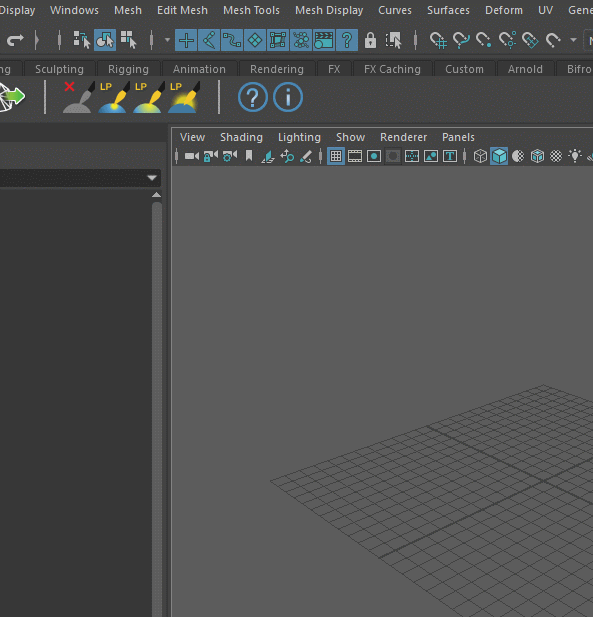Open the Deform menu
593x617 pixels.
tap(504, 10)
